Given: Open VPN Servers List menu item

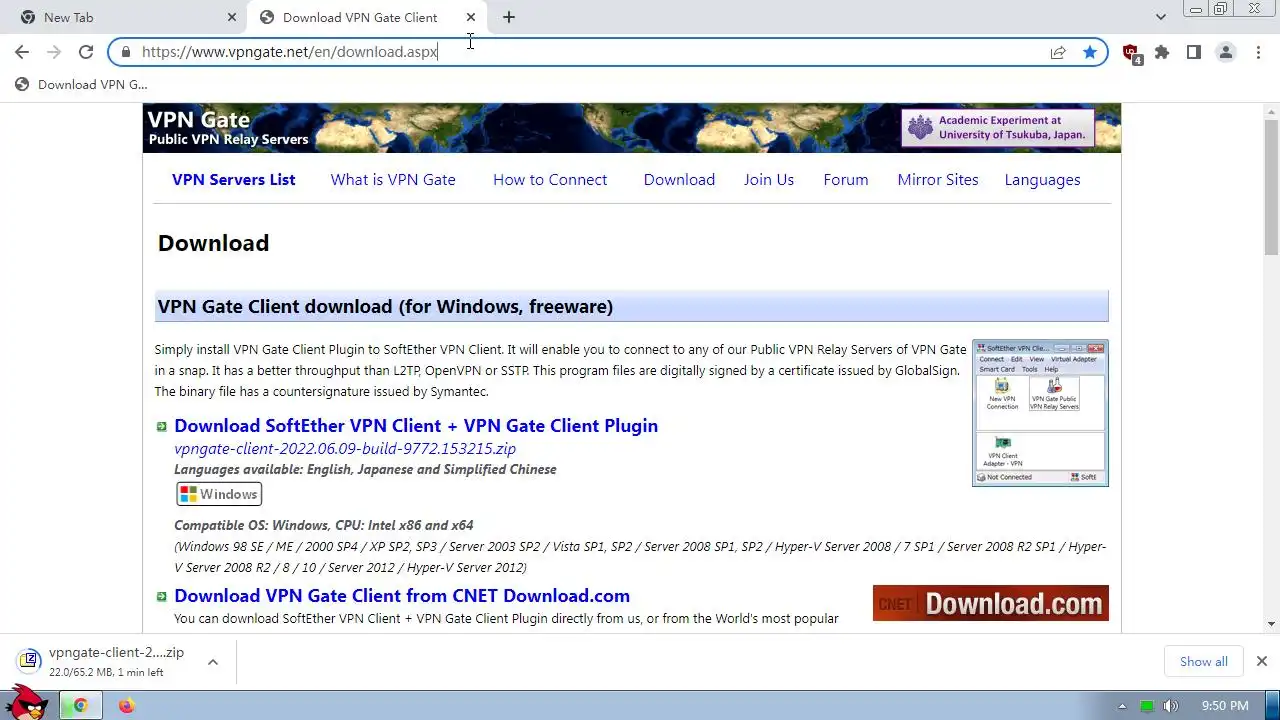Looking at the screenshot, I should click(x=233, y=180).
